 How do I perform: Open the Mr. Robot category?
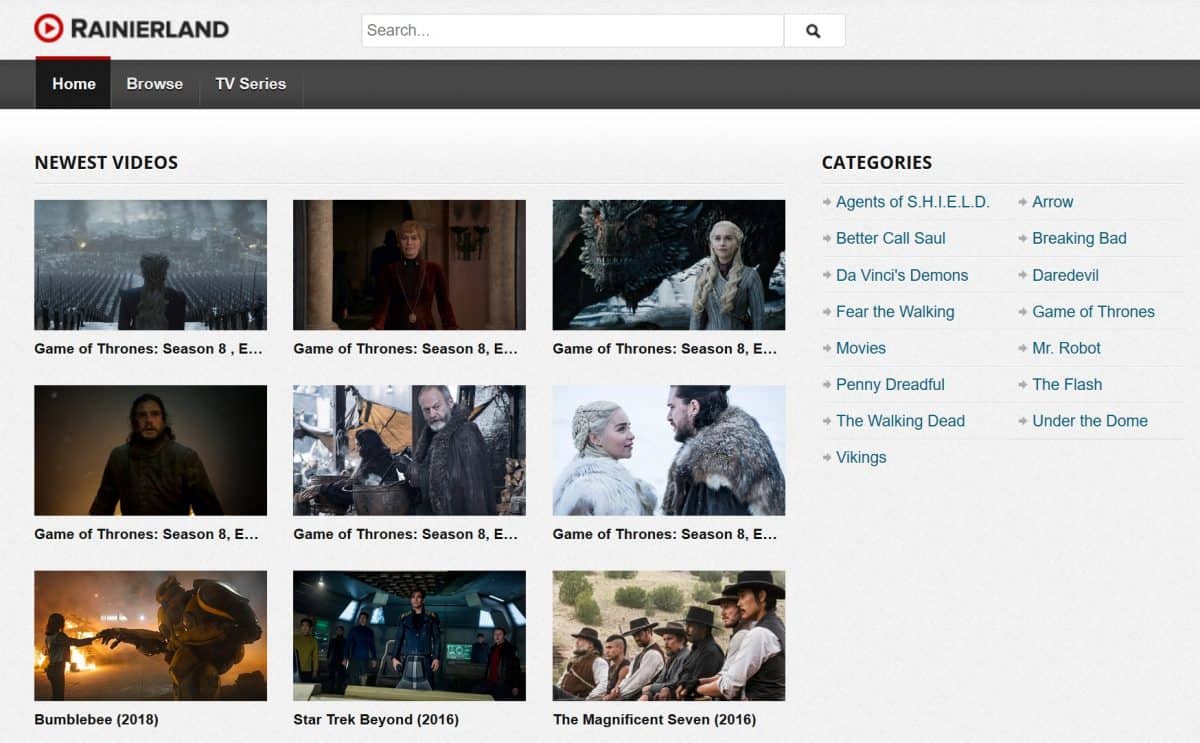tap(1066, 348)
